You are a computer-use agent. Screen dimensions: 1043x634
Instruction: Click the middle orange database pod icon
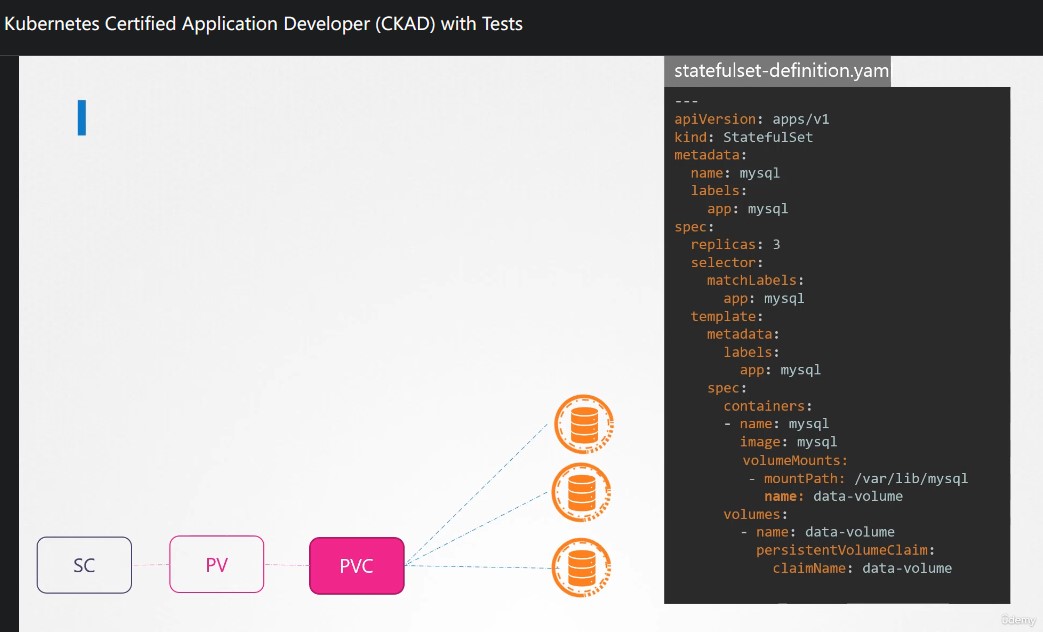click(582, 493)
